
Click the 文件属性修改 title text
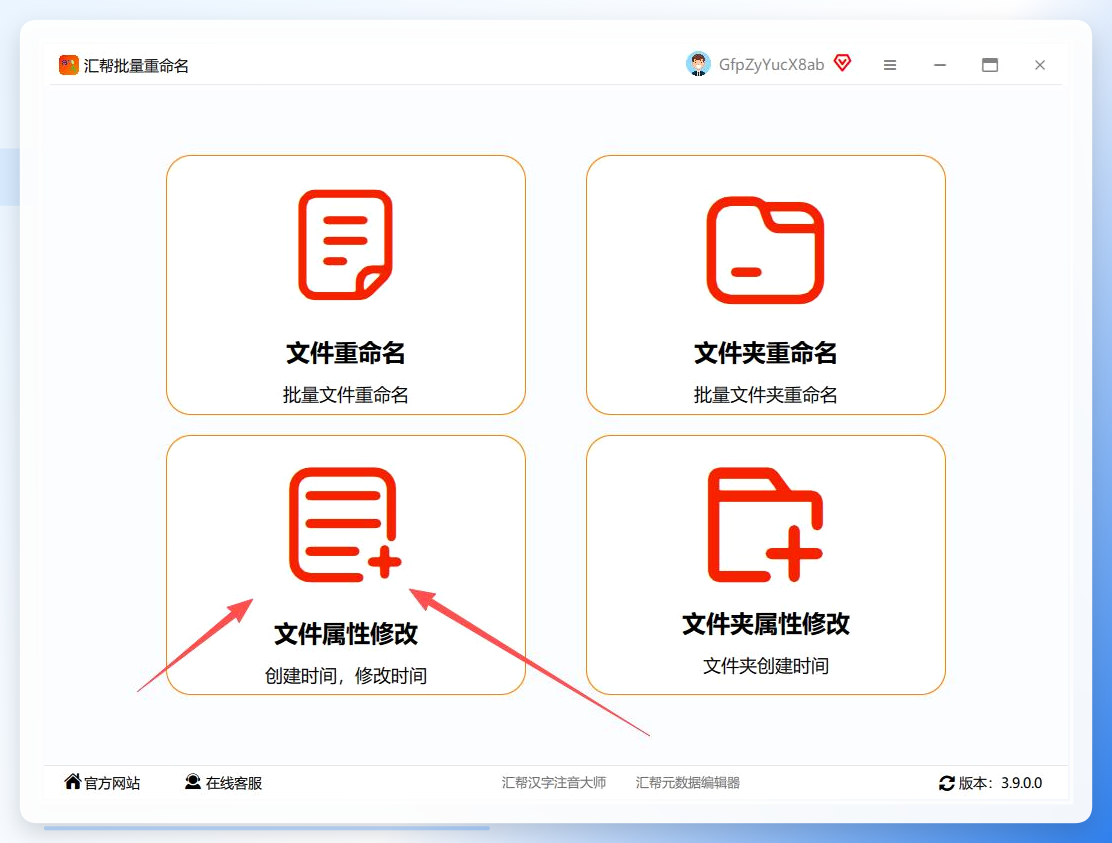click(345, 634)
